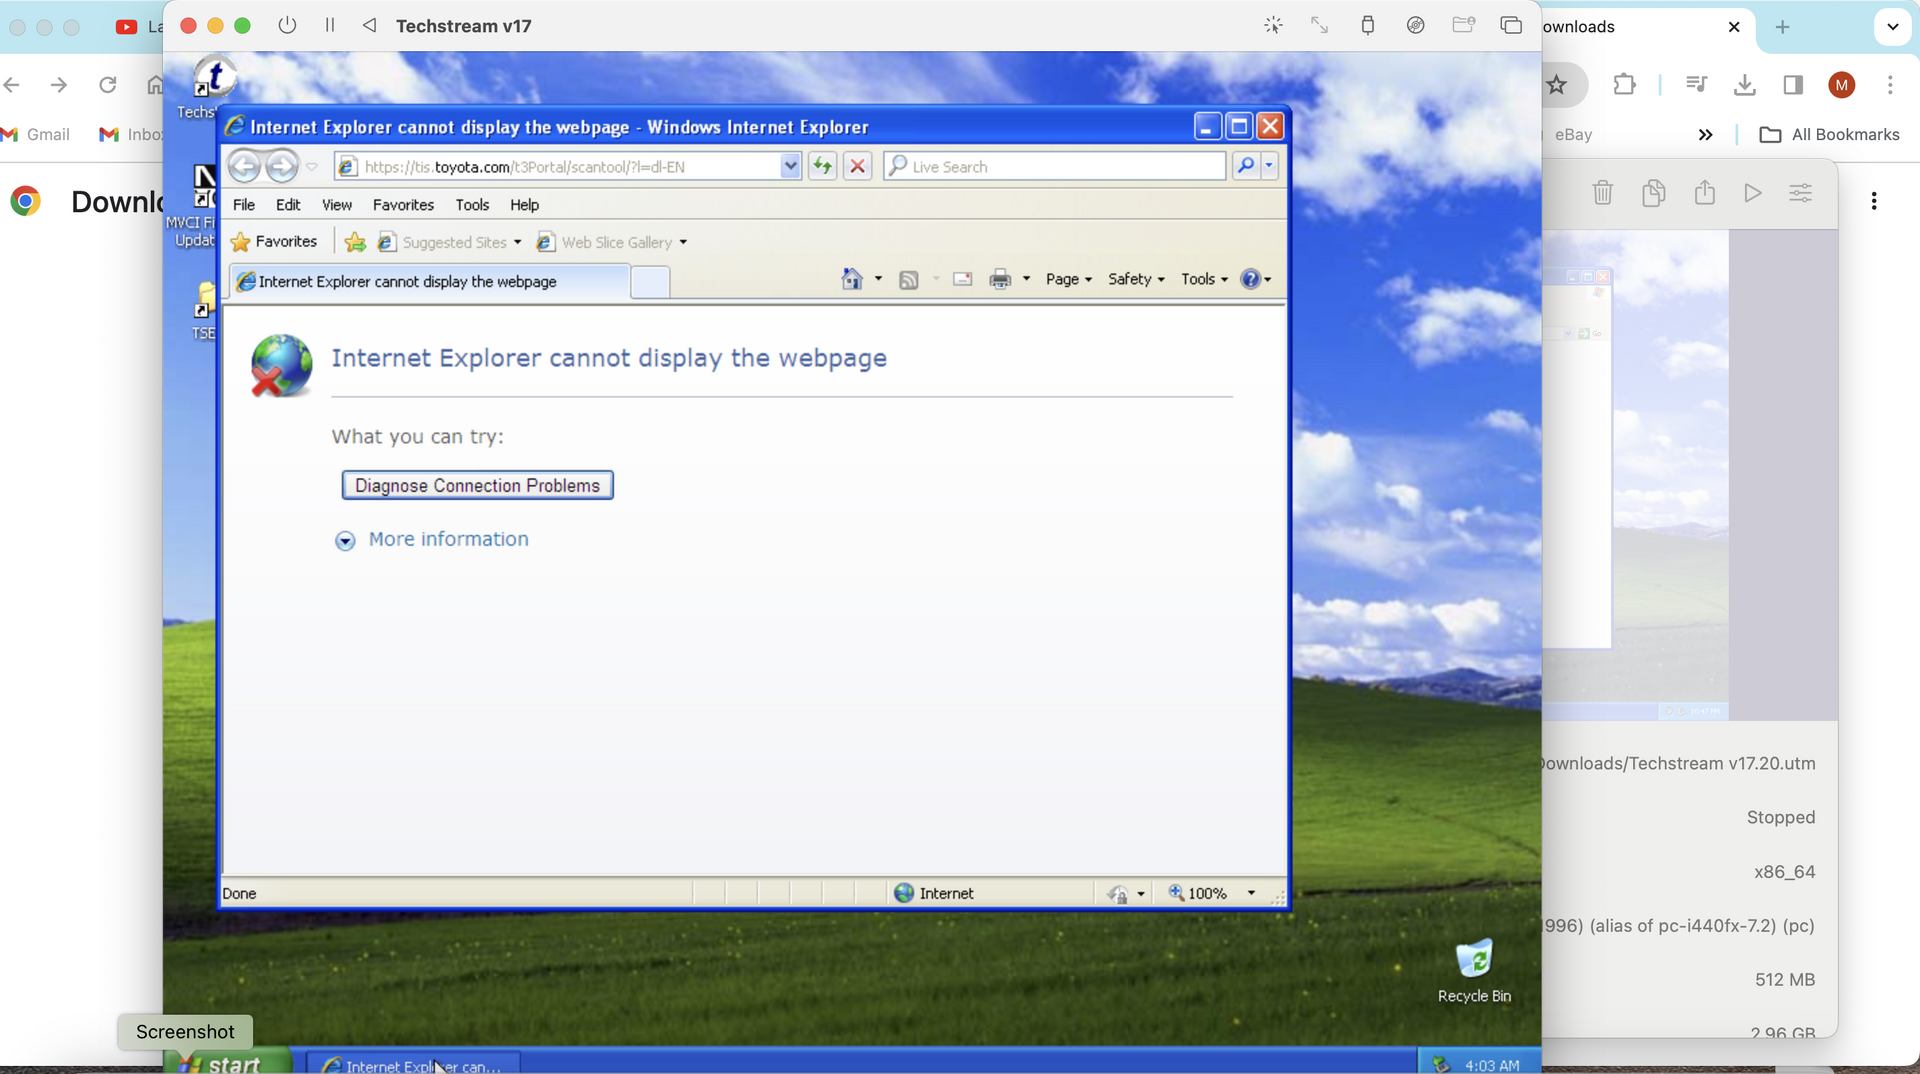Screen dimensions: 1920x1074
Task: Open the Recycle Bin on desktop
Action: (1474, 970)
